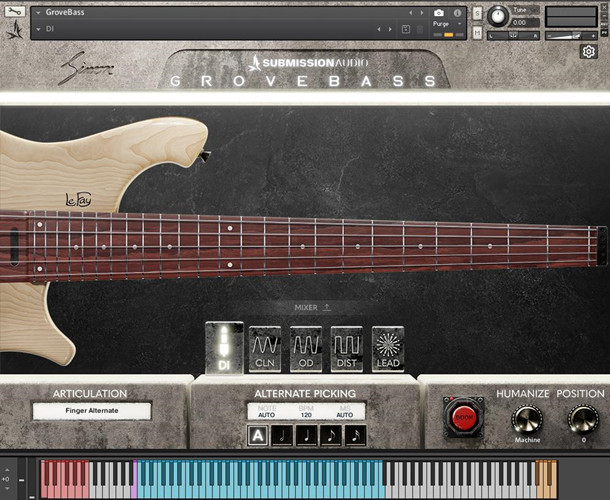Click the ALTERNATE PICKING heading

click(305, 393)
